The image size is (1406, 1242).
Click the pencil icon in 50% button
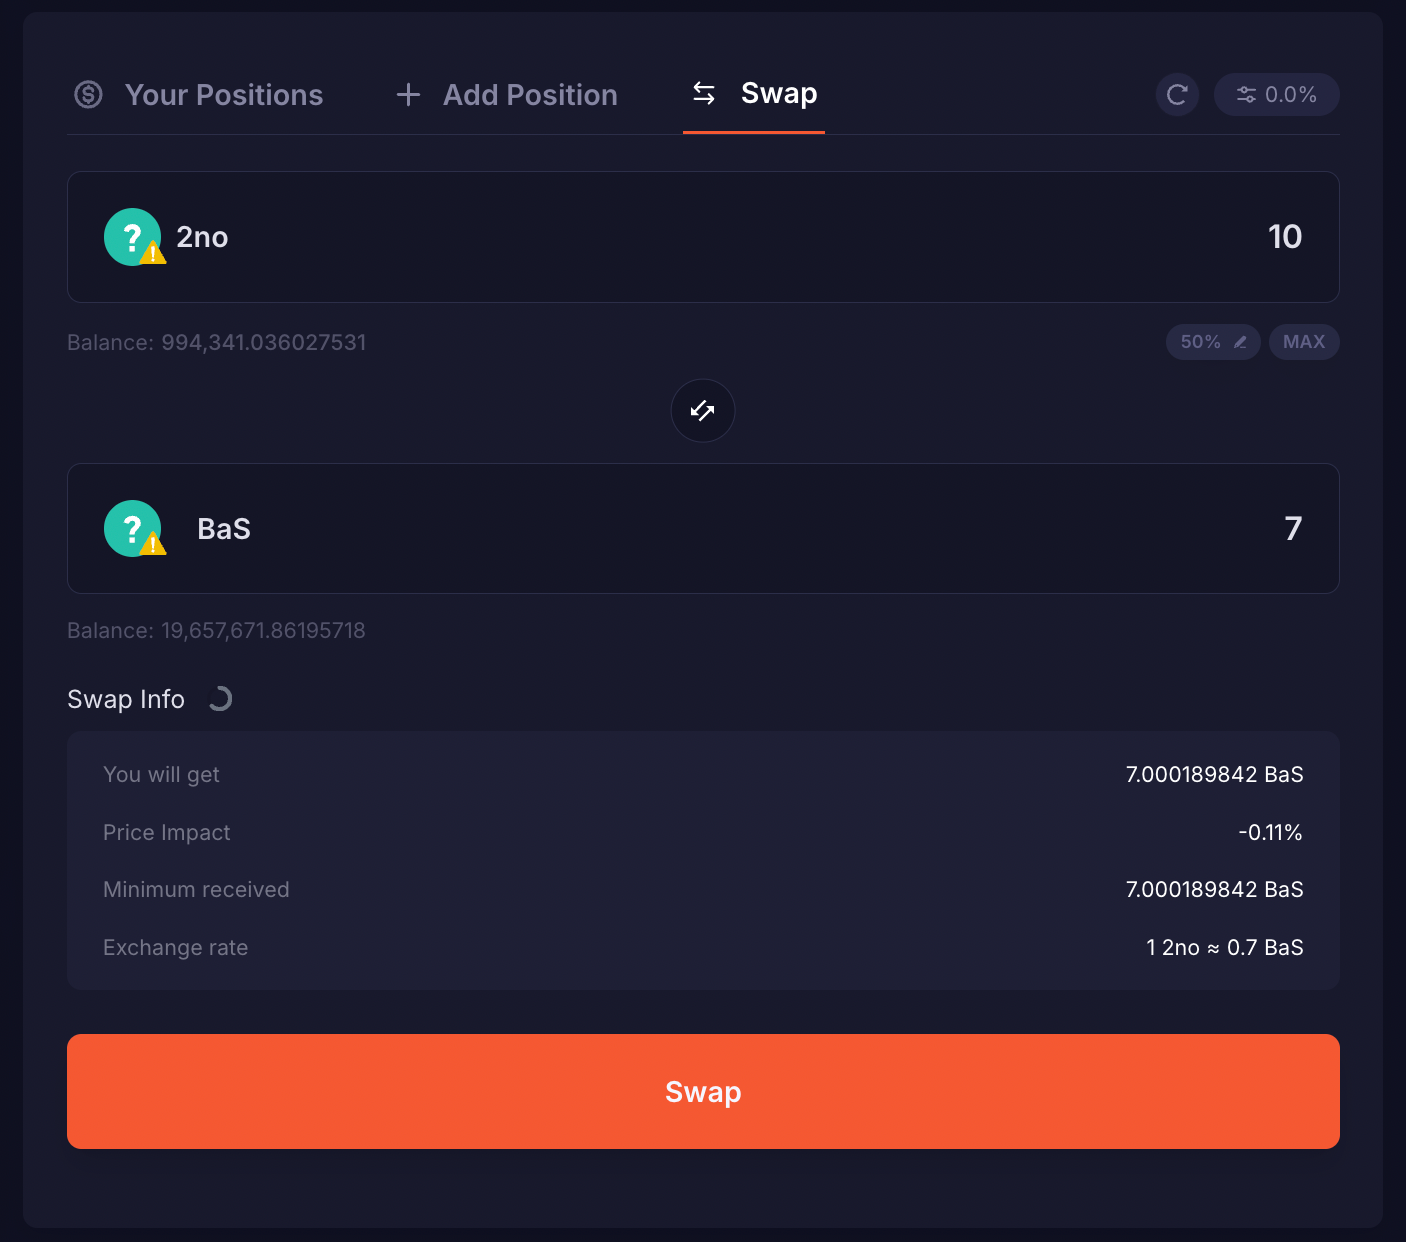point(1240,342)
